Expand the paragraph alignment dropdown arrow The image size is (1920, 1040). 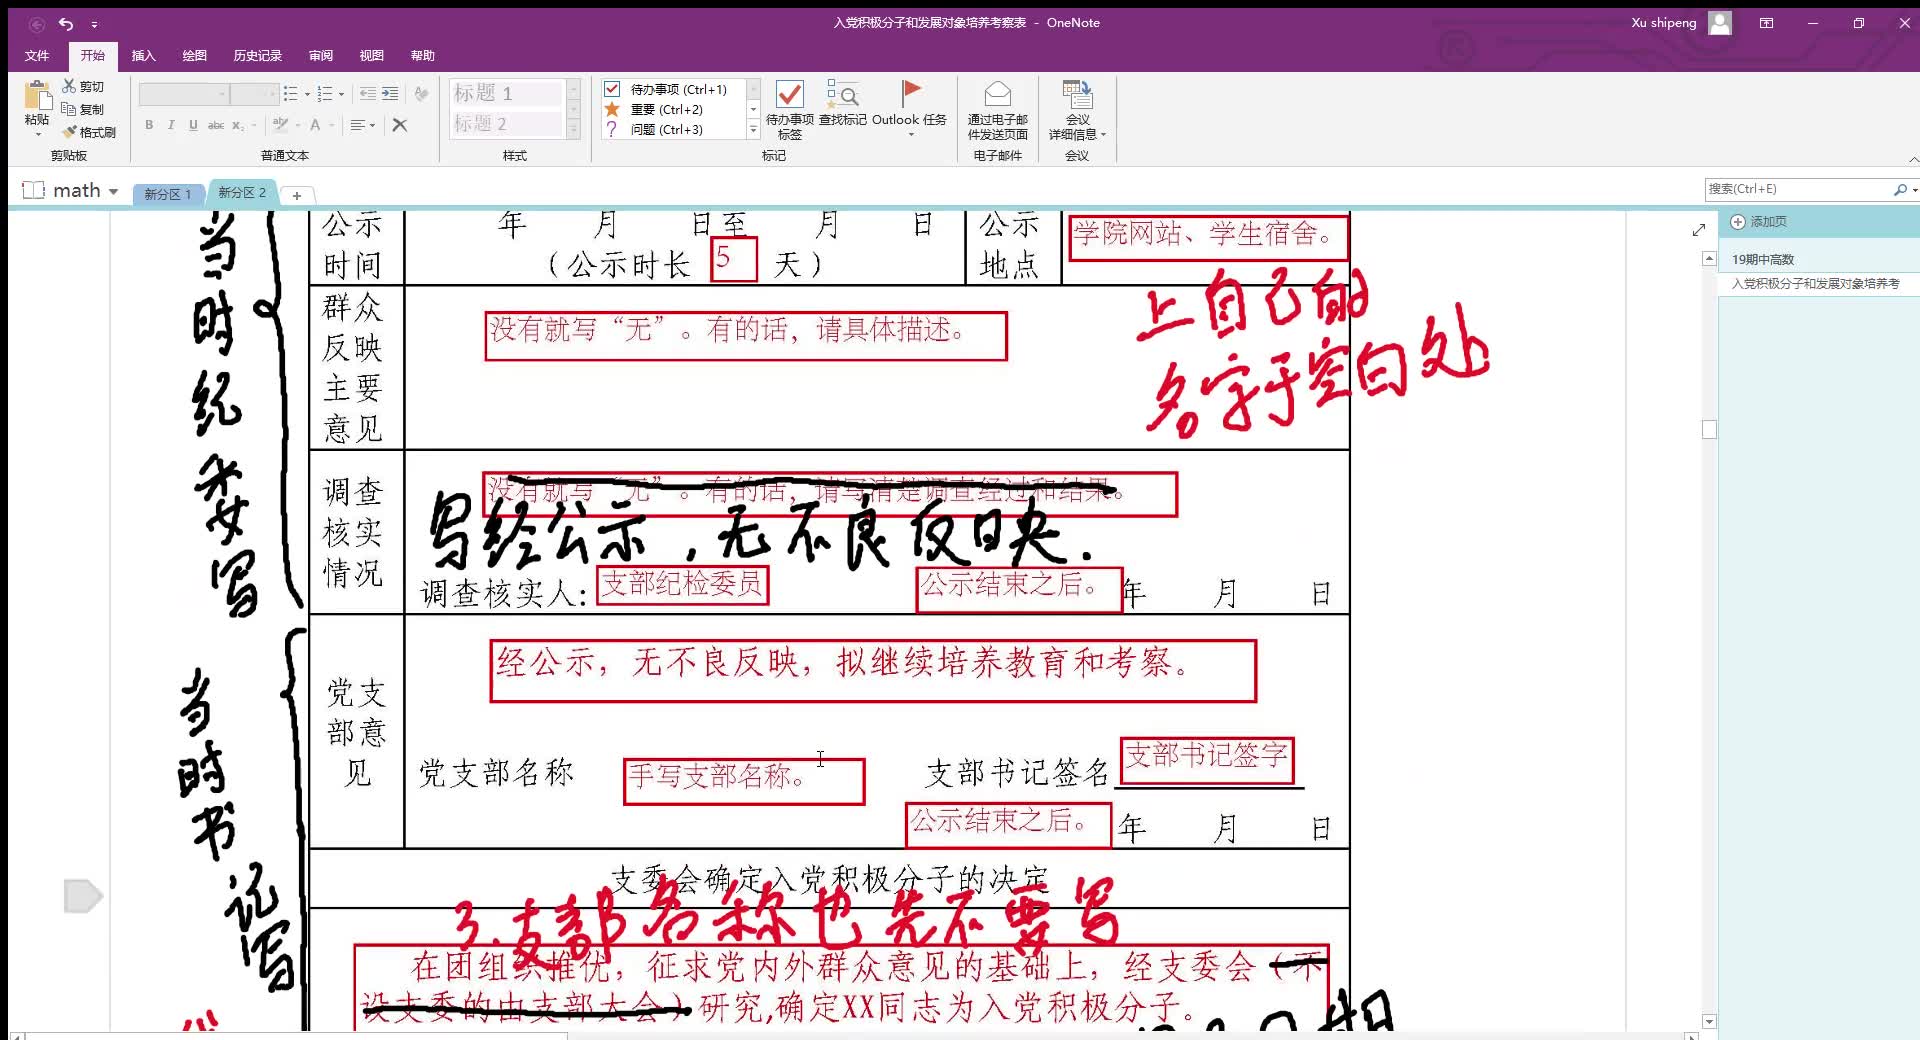[x=372, y=125]
